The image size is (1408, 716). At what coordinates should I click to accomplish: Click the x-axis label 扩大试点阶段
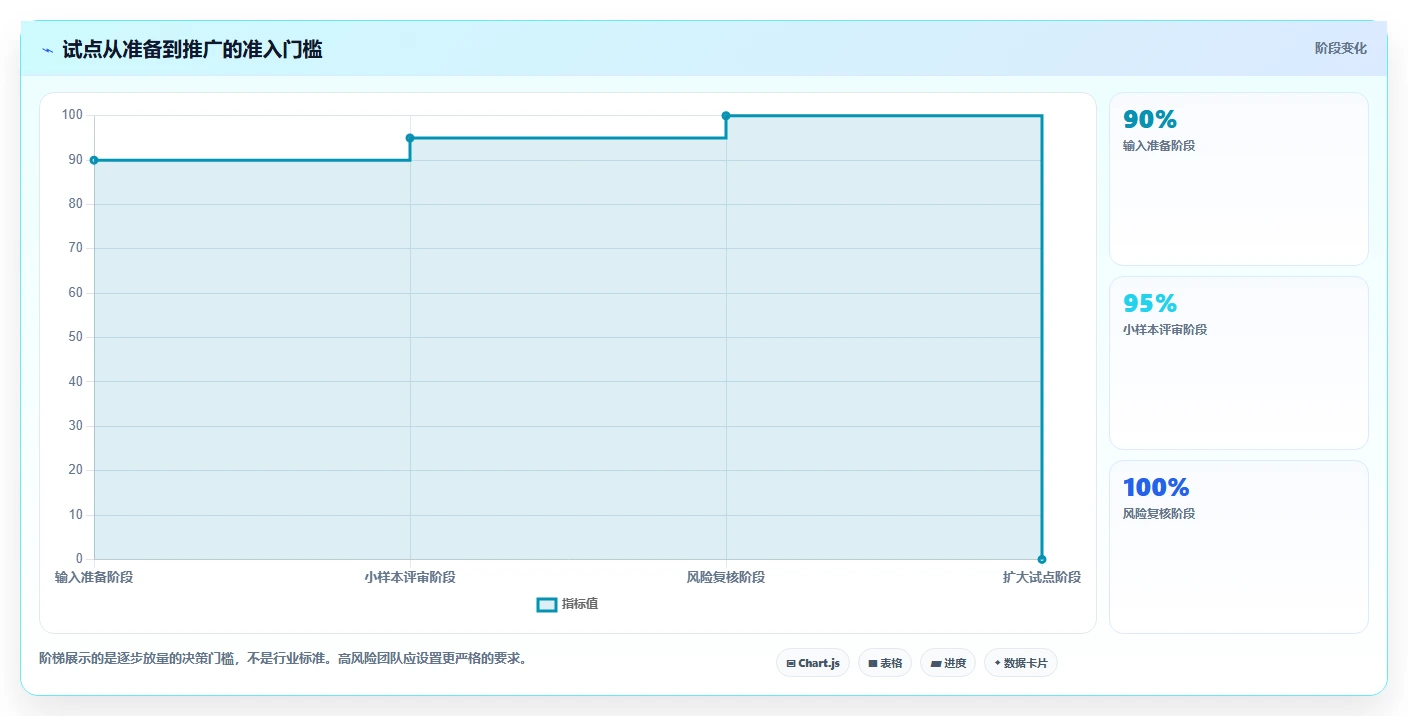pos(1042,578)
